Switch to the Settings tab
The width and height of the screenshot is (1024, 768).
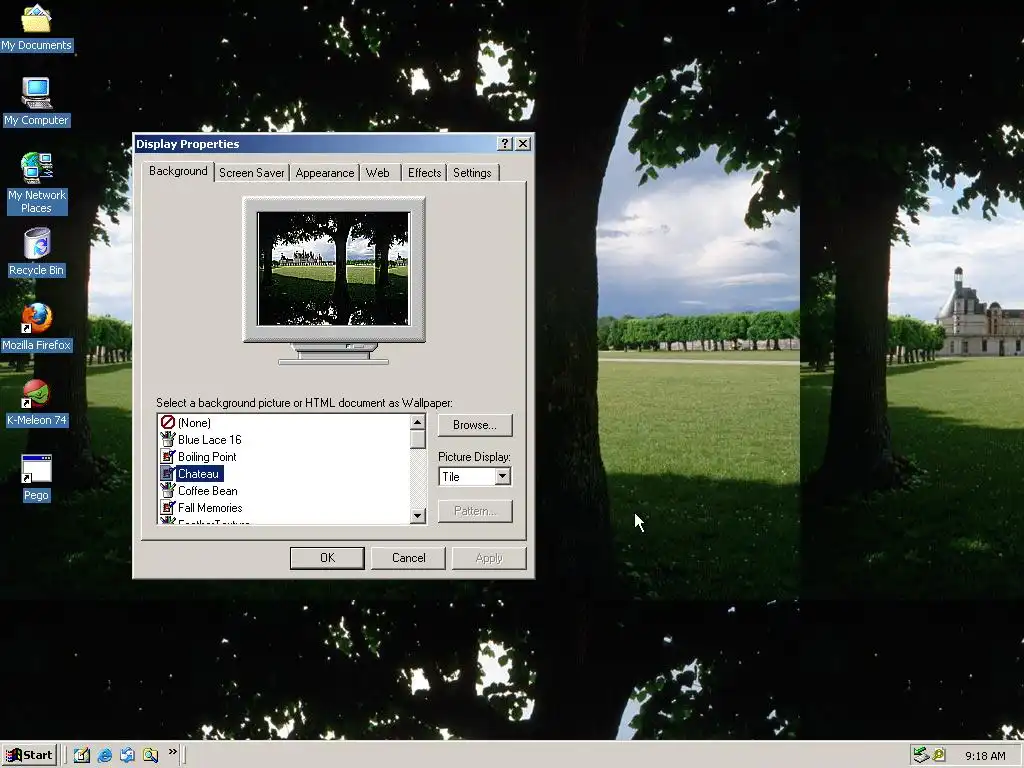point(472,172)
